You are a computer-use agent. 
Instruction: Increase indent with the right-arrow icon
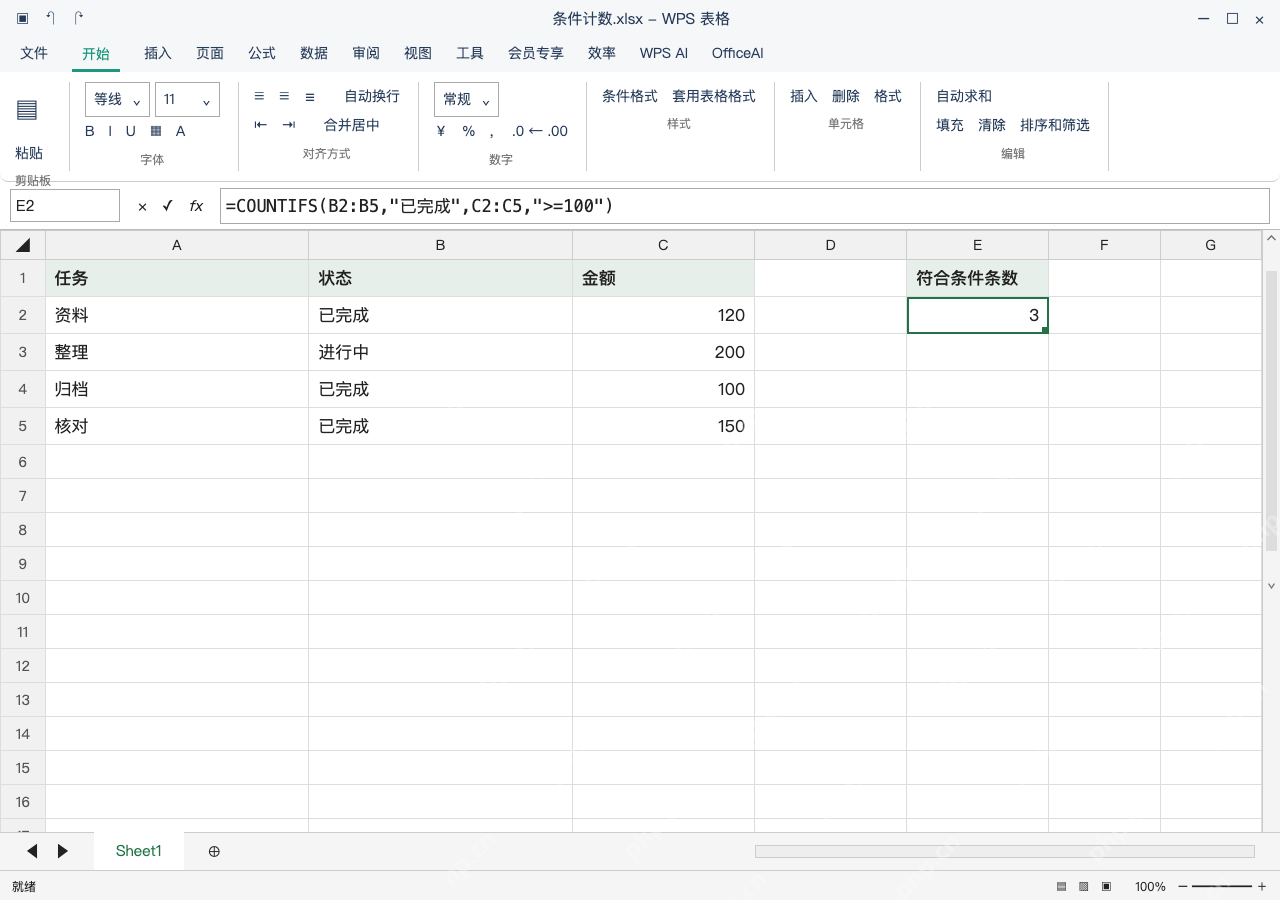tap(289, 125)
